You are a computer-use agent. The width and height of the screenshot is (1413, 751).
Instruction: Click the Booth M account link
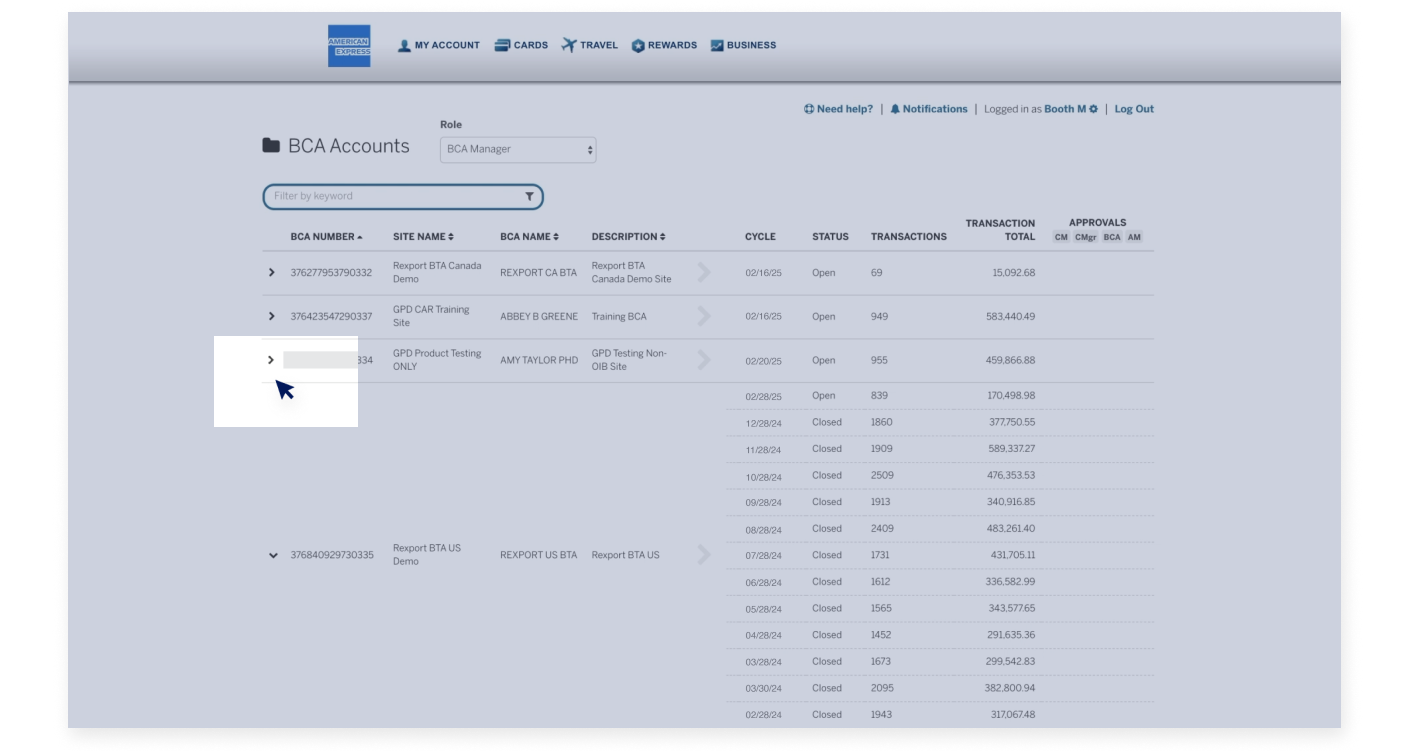tap(1063, 109)
